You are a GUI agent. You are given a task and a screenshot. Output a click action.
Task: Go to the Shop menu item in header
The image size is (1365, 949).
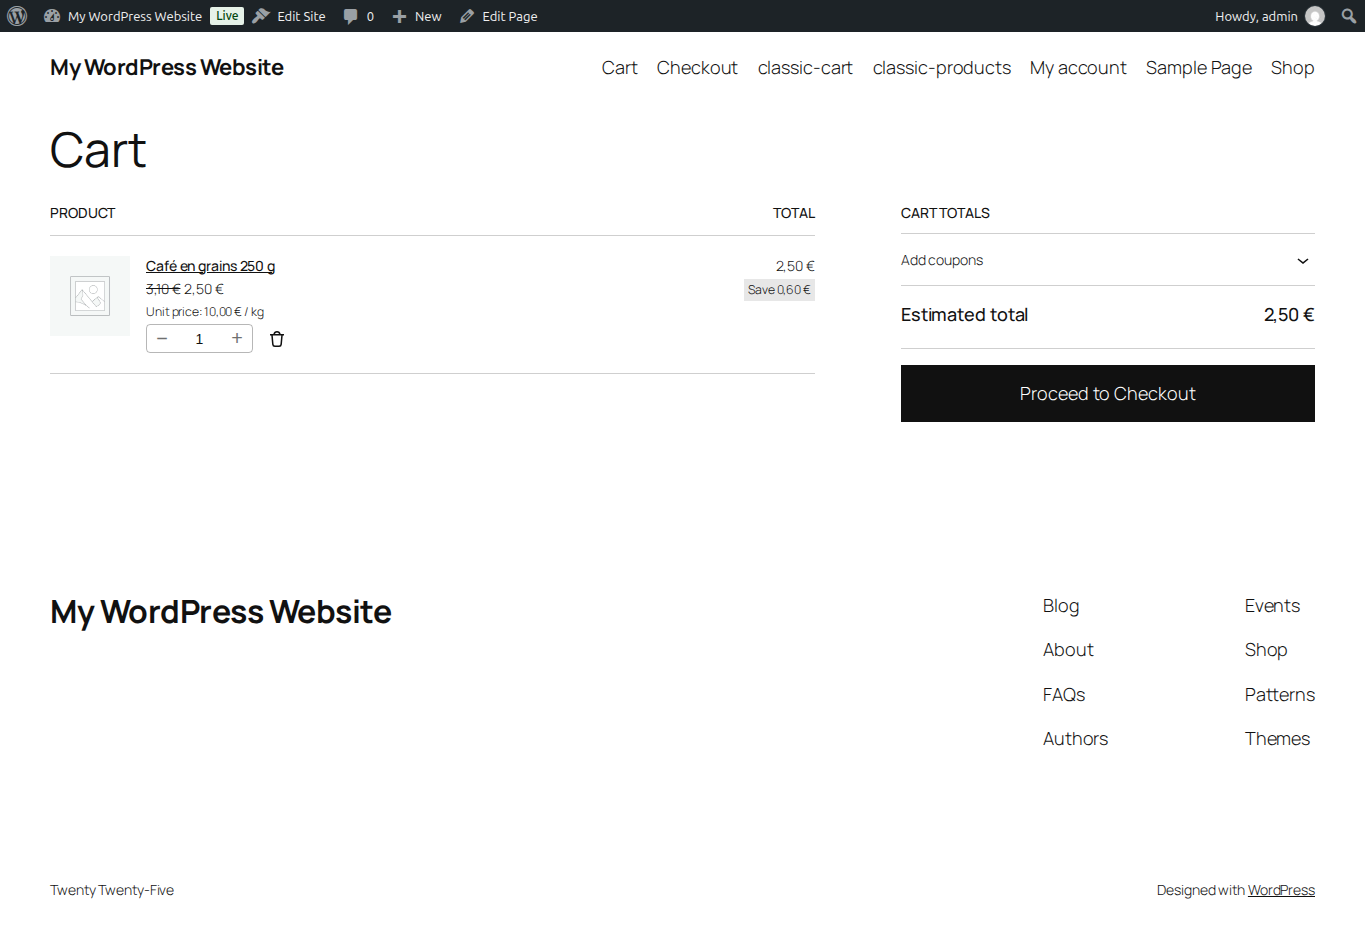(1292, 68)
